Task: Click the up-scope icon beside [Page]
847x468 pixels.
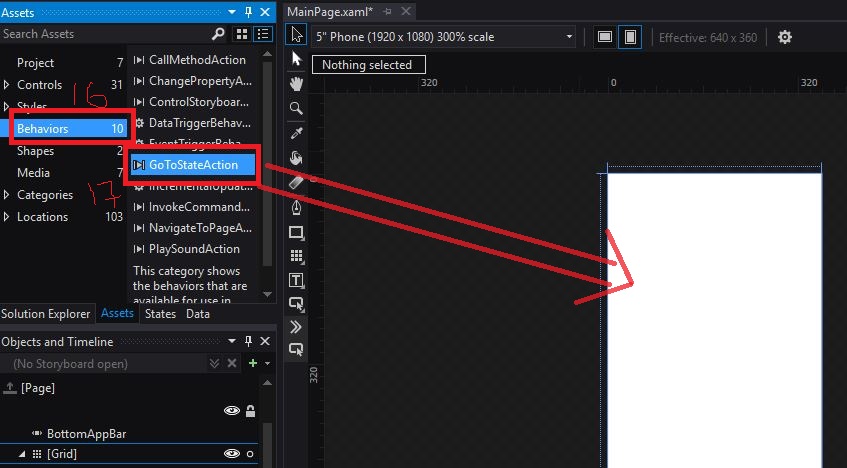Action: (10, 387)
